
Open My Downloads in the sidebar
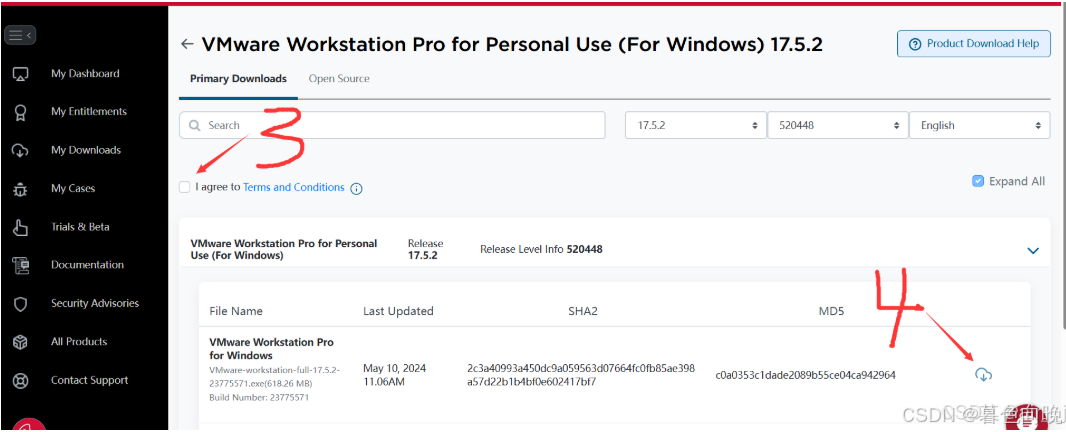point(86,150)
